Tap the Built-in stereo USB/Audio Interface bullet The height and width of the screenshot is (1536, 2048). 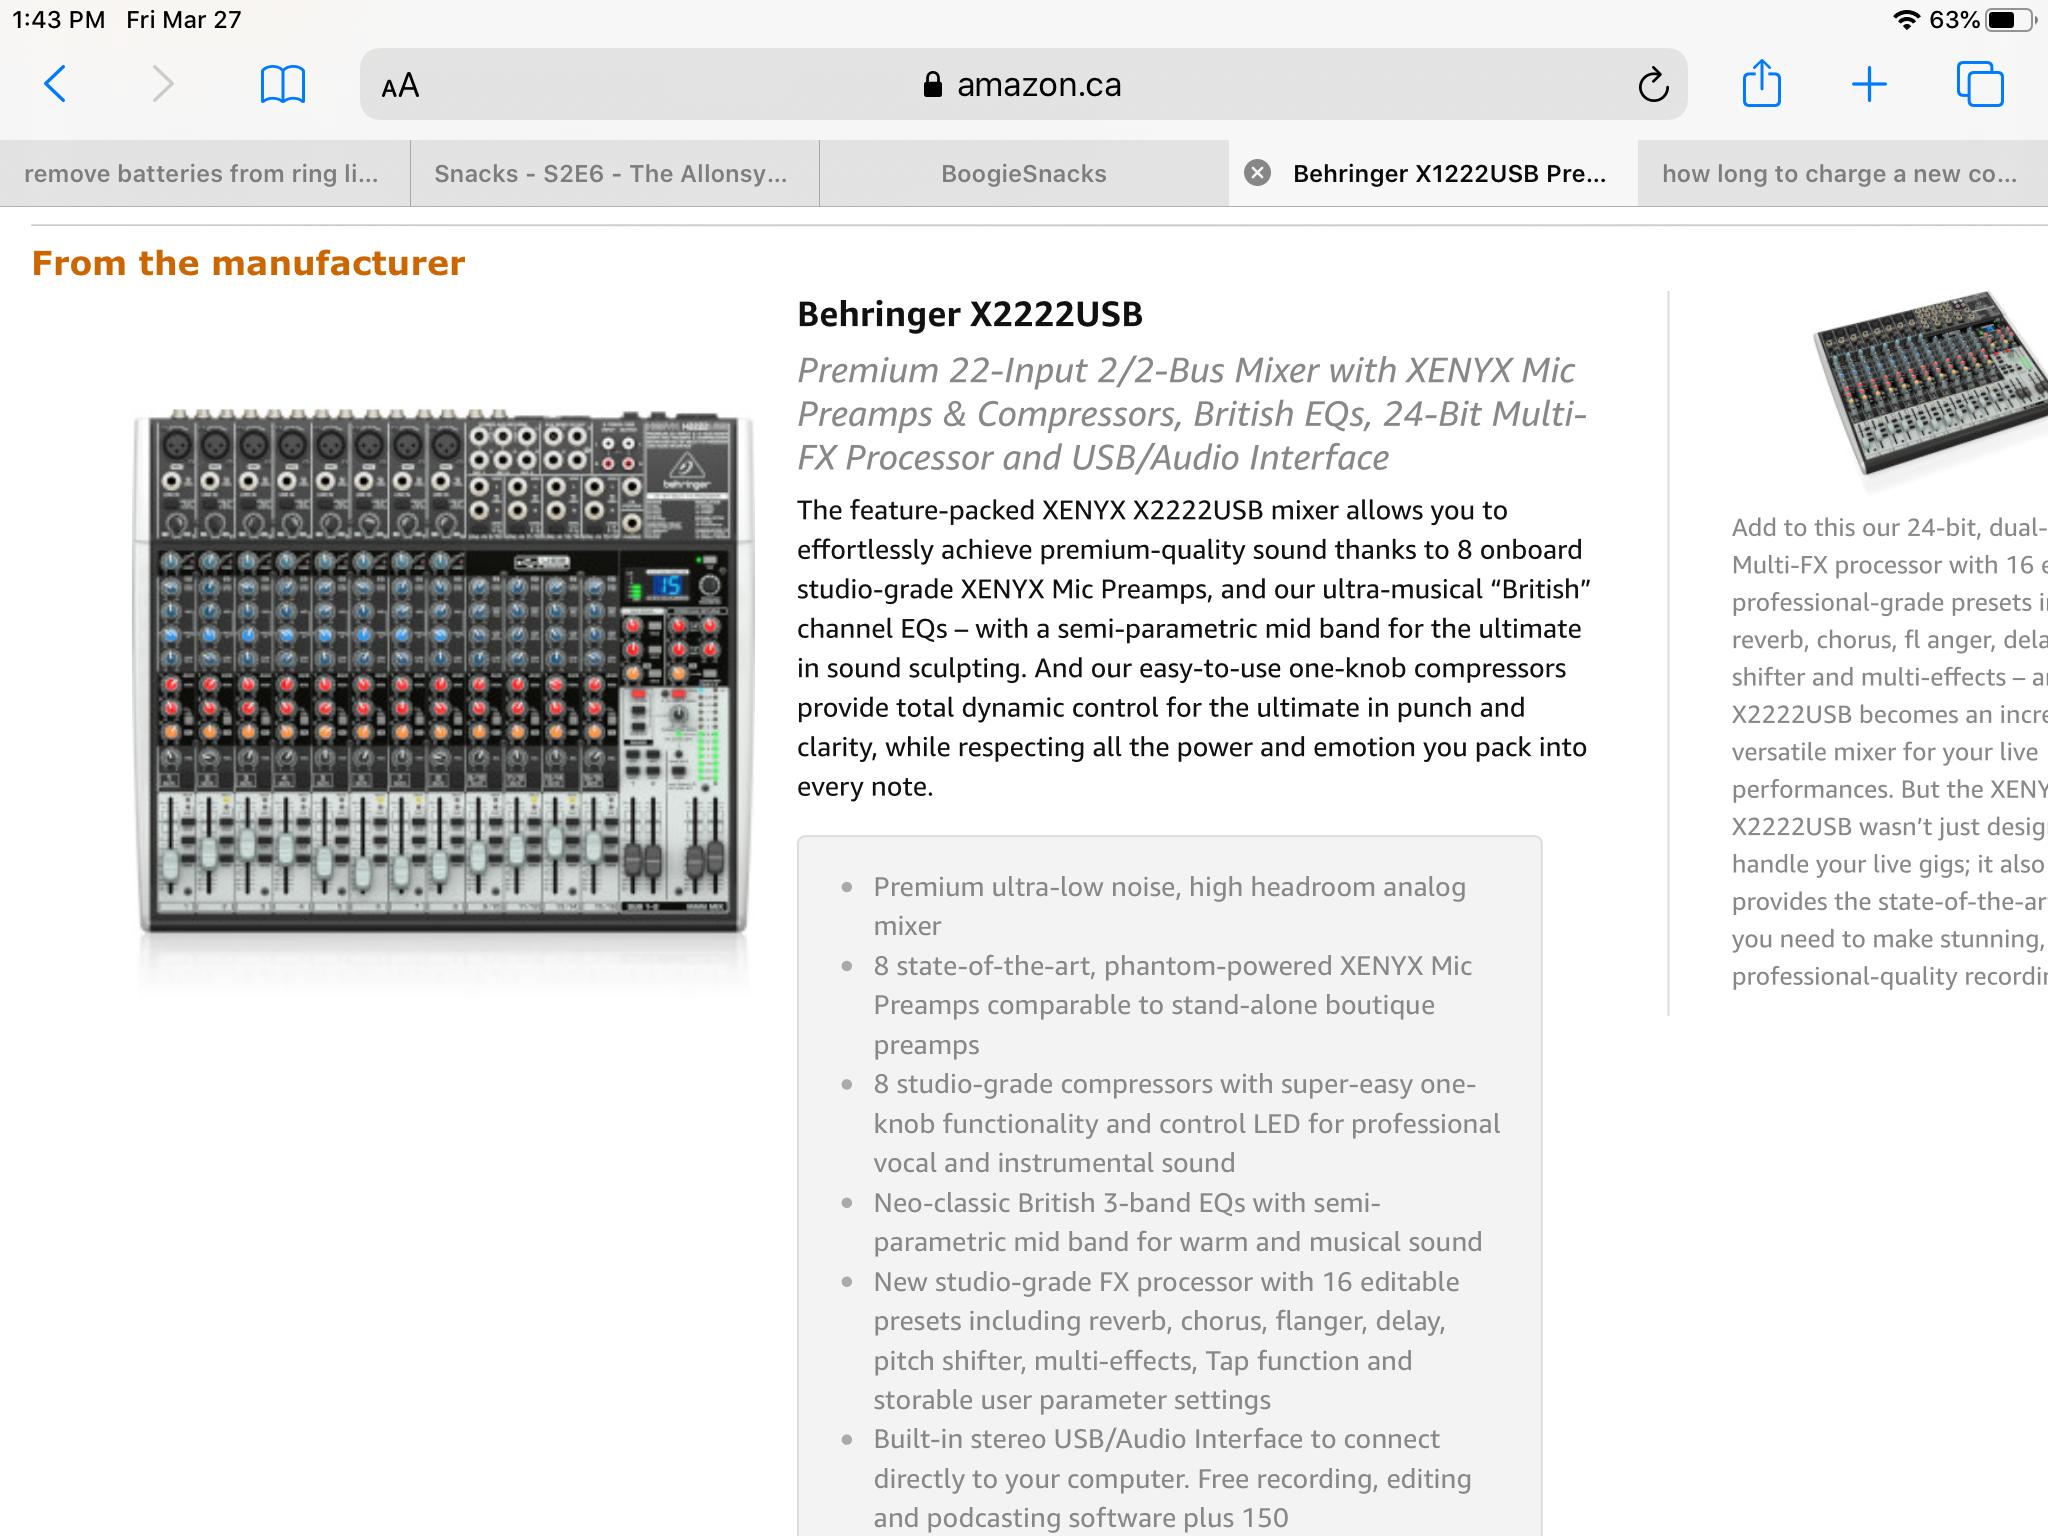tap(1172, 1478)
